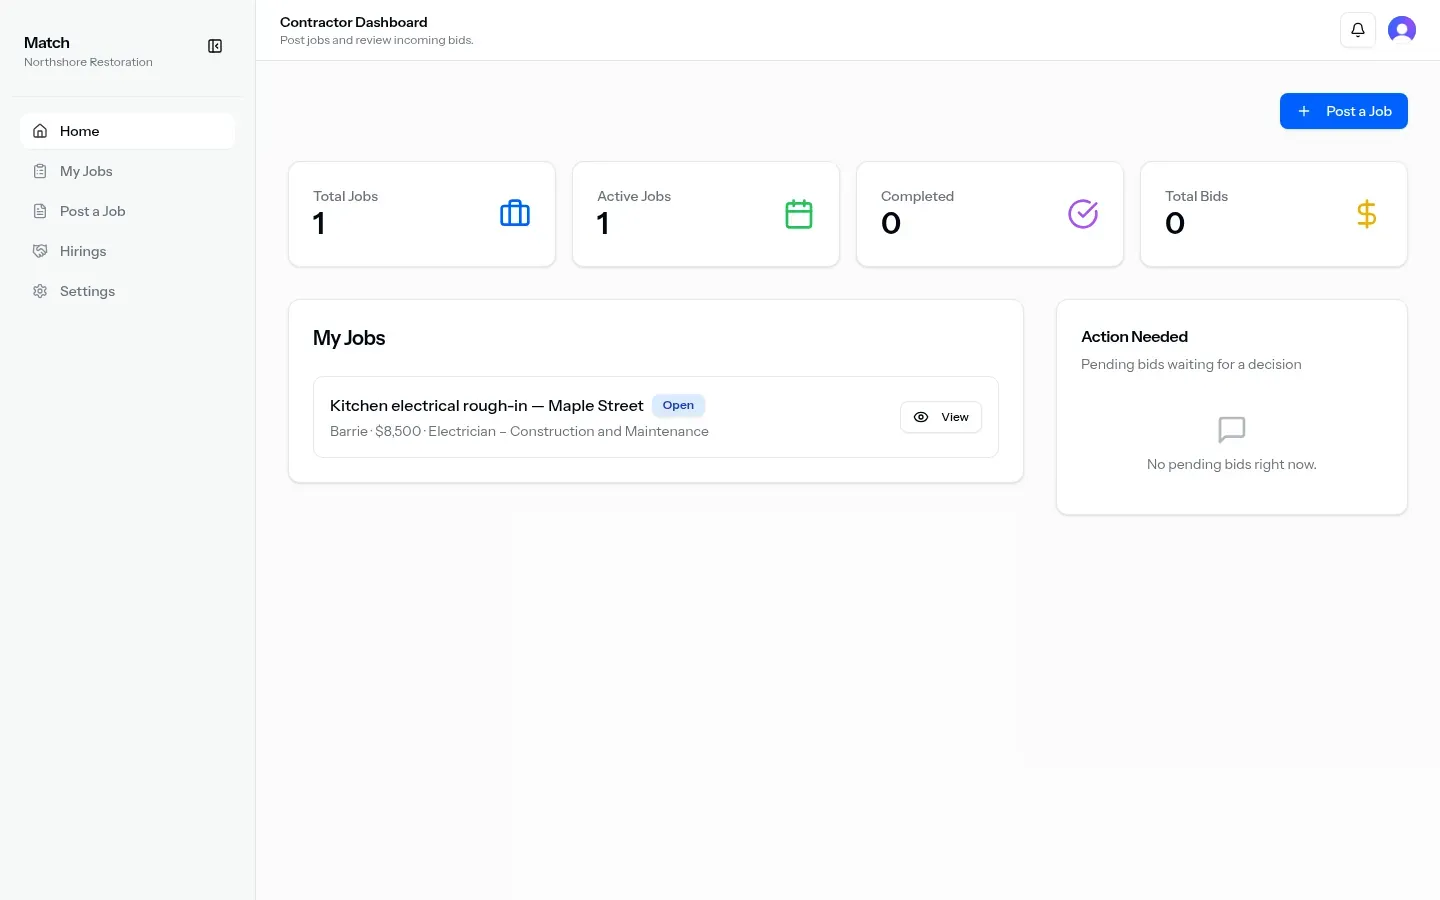The width and height of the screenshot is (1440, 900).
Task: Click the Kitchen electrical rough-in — Maple Street title
Action: [486, 405]
